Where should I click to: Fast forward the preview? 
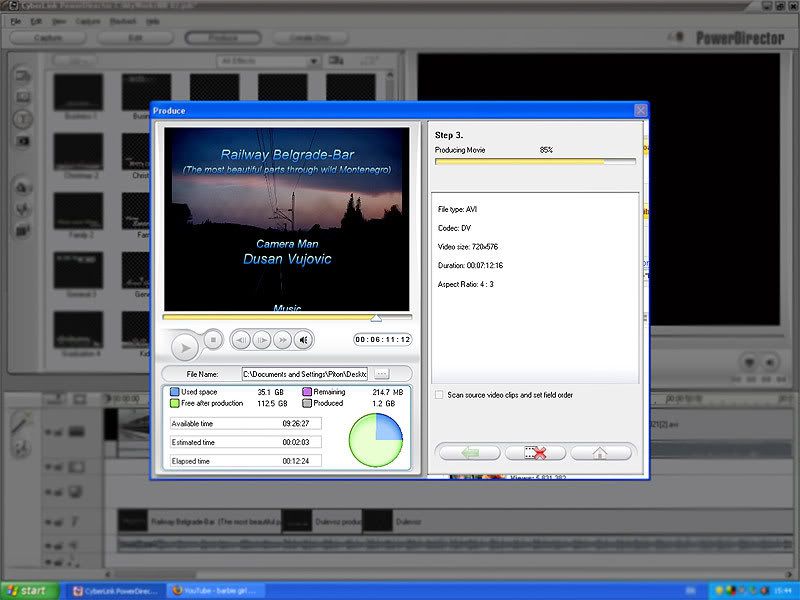coord(282,340)
